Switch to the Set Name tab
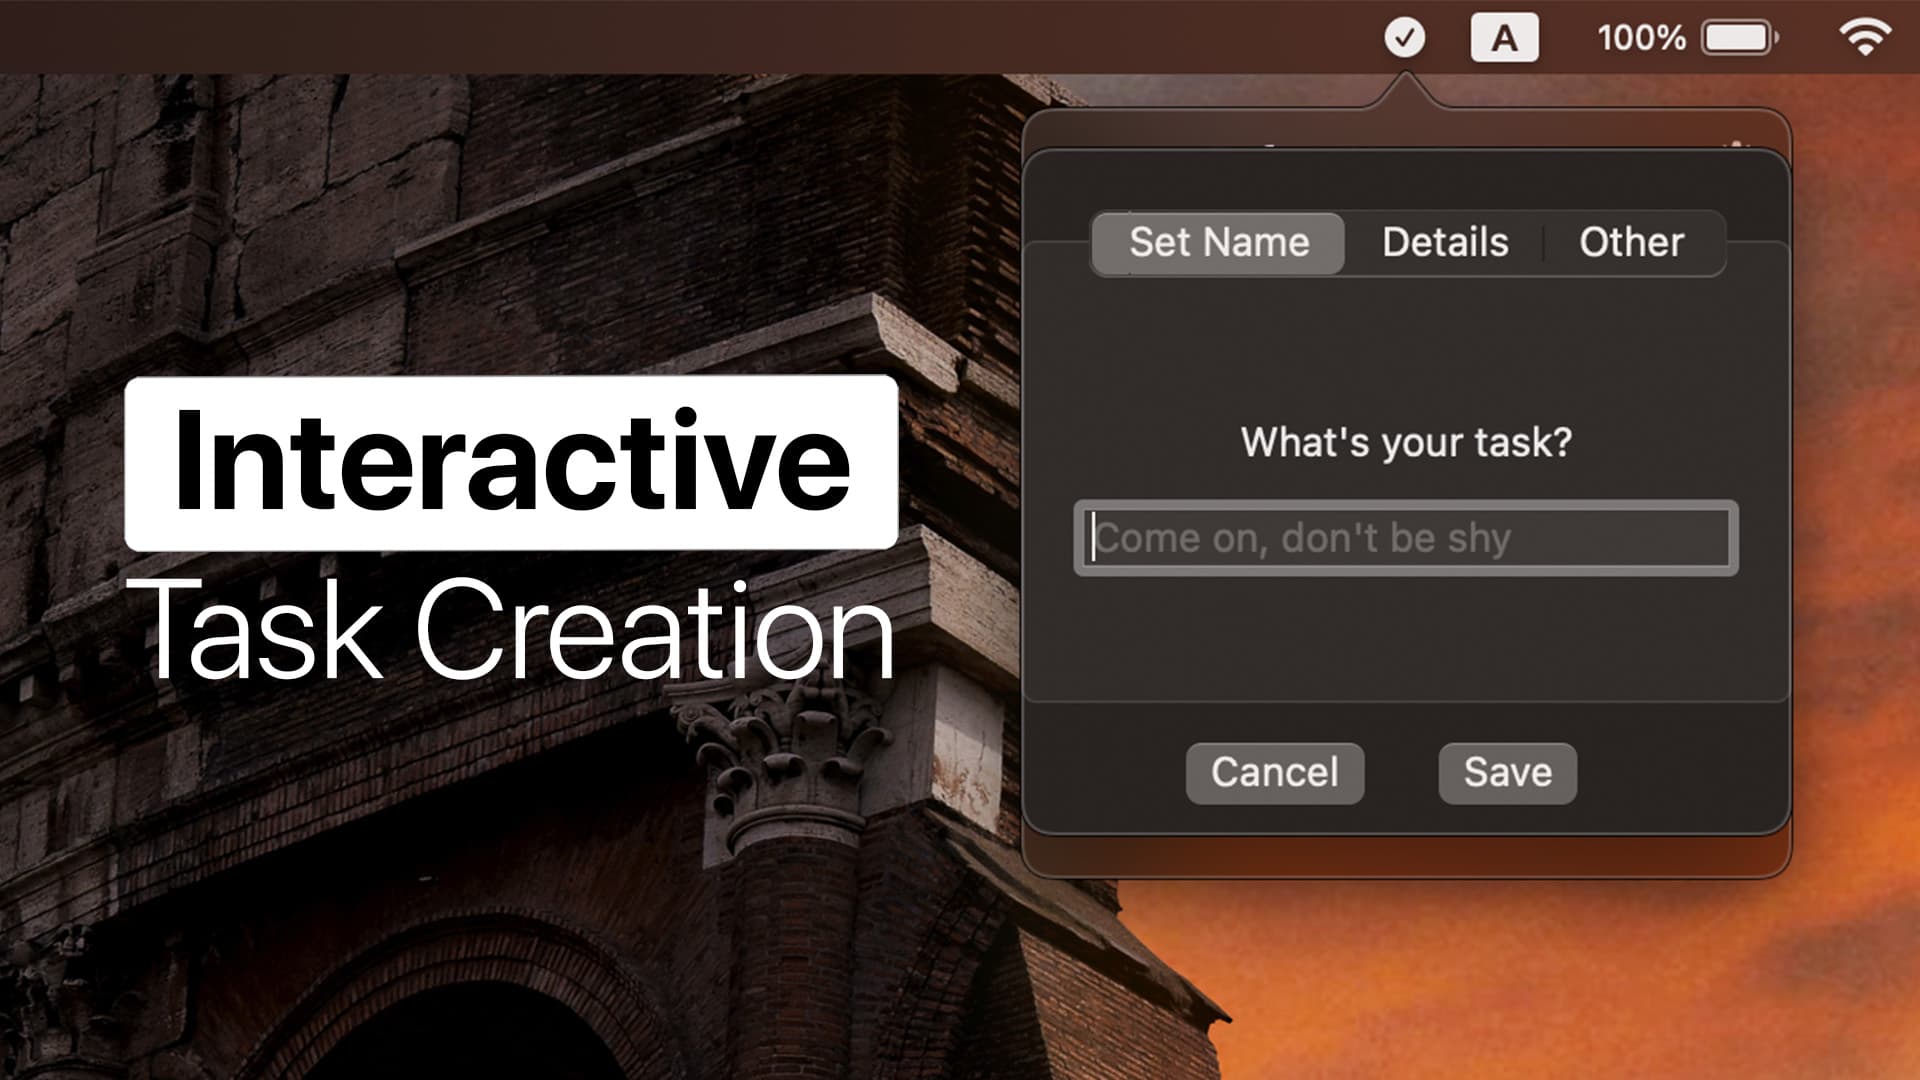The height and width of the screenshot is (1080, 1920). point(1218,243)
